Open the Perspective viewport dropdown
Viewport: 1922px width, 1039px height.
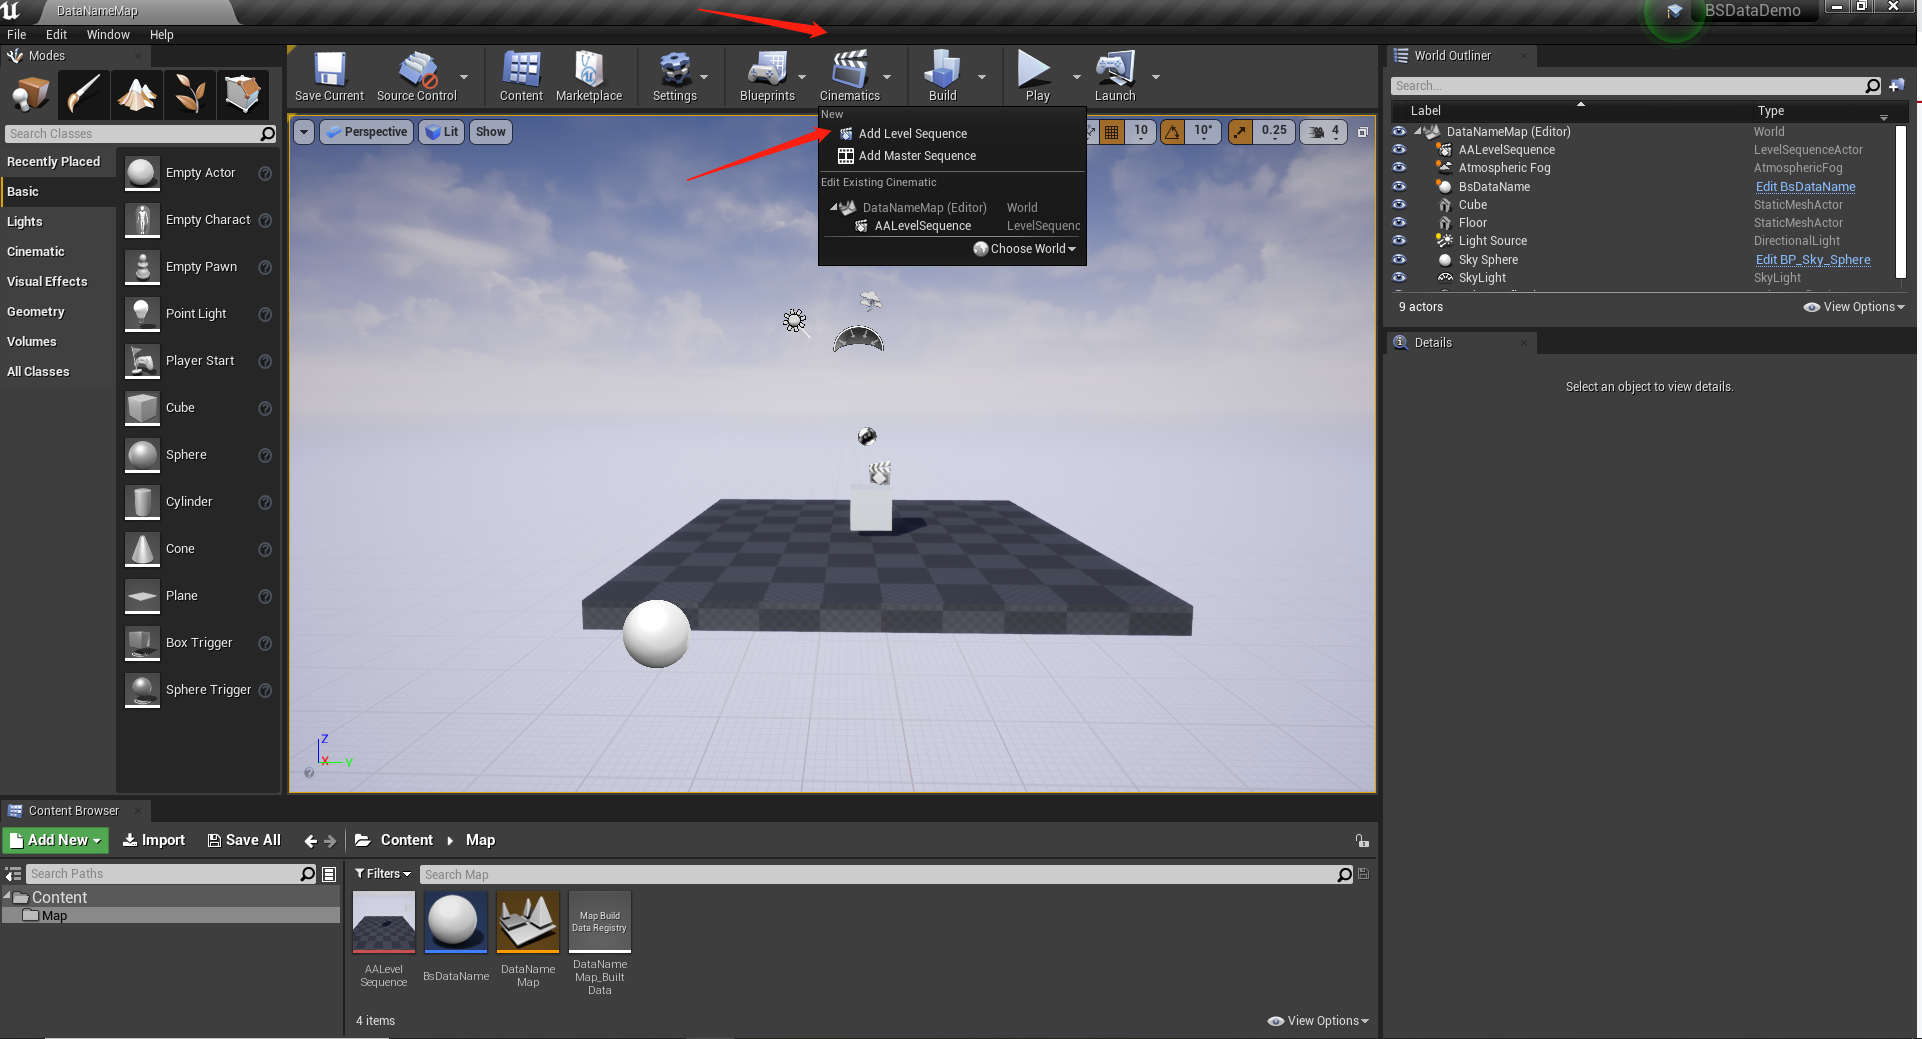(366, 131)
